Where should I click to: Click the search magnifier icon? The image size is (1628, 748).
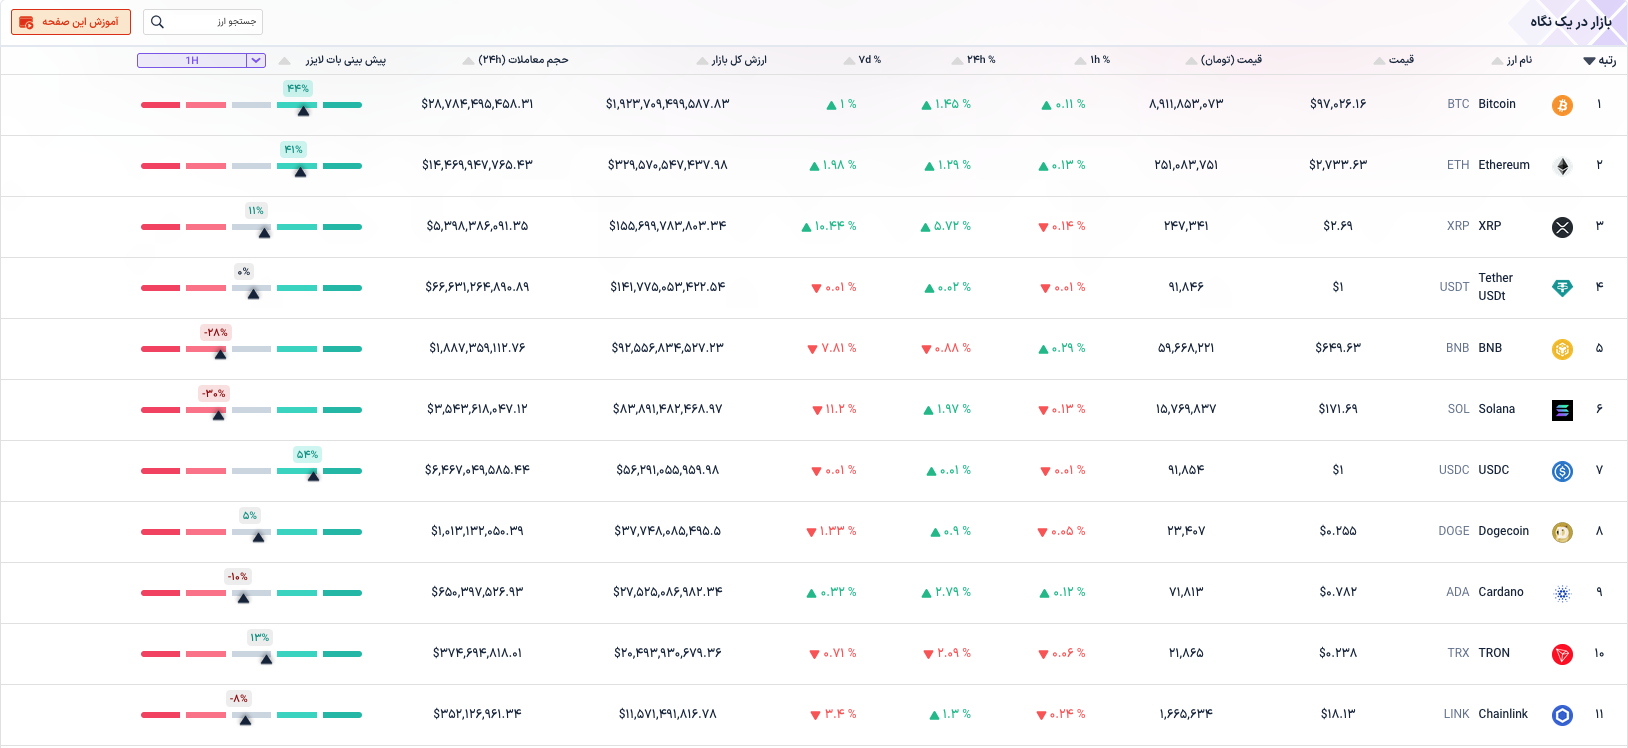tap(157, 22)
